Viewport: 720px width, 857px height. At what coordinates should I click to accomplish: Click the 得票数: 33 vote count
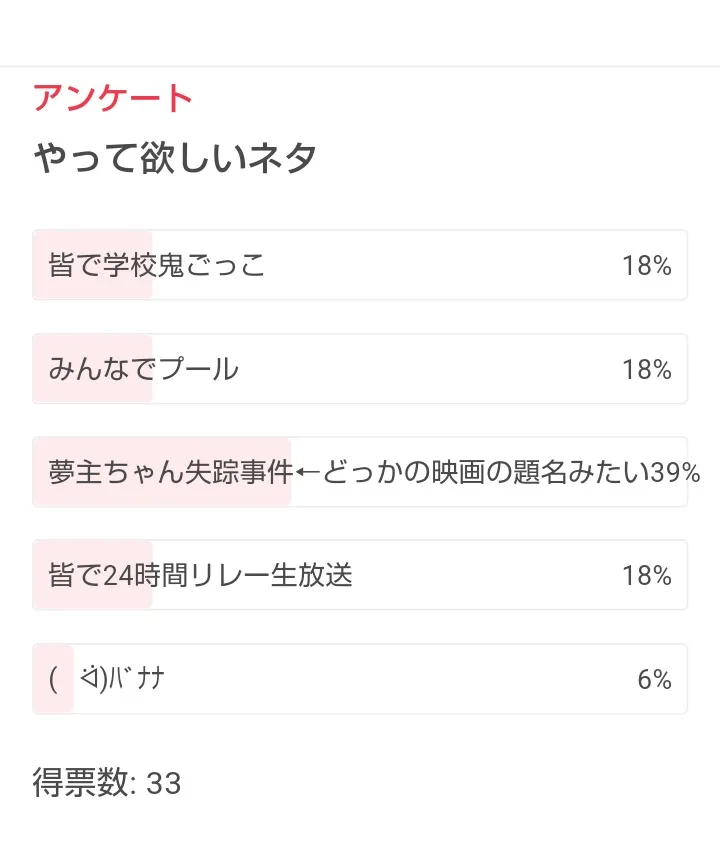coord(107,783)
